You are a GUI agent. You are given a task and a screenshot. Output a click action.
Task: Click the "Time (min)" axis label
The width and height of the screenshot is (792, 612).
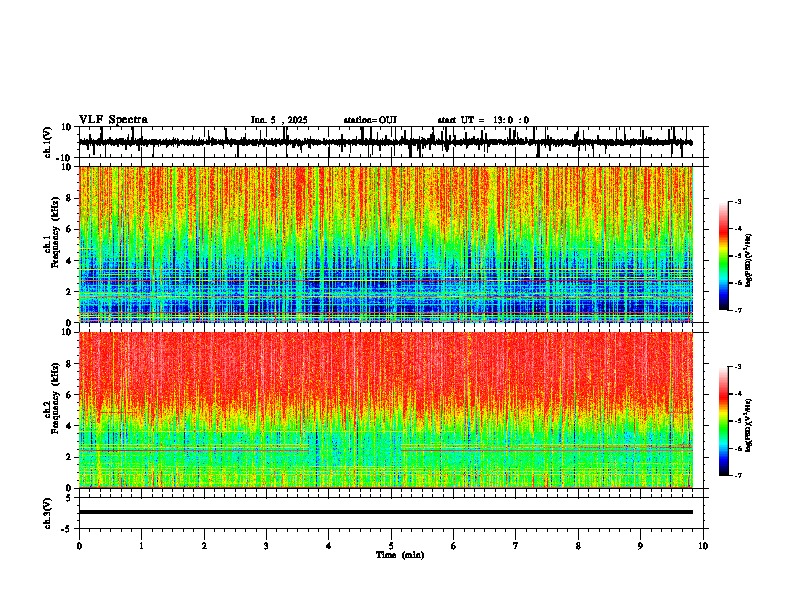pos(400,555)
